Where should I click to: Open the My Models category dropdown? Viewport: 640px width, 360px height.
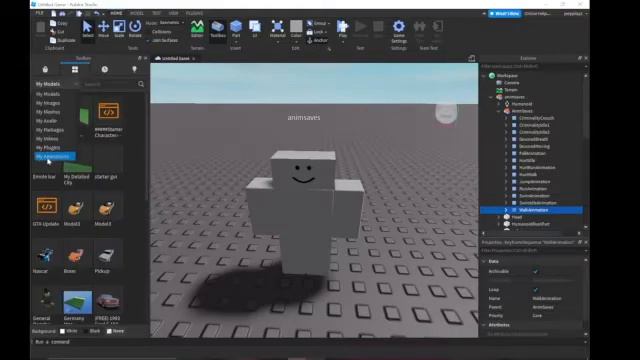[57, 84]
